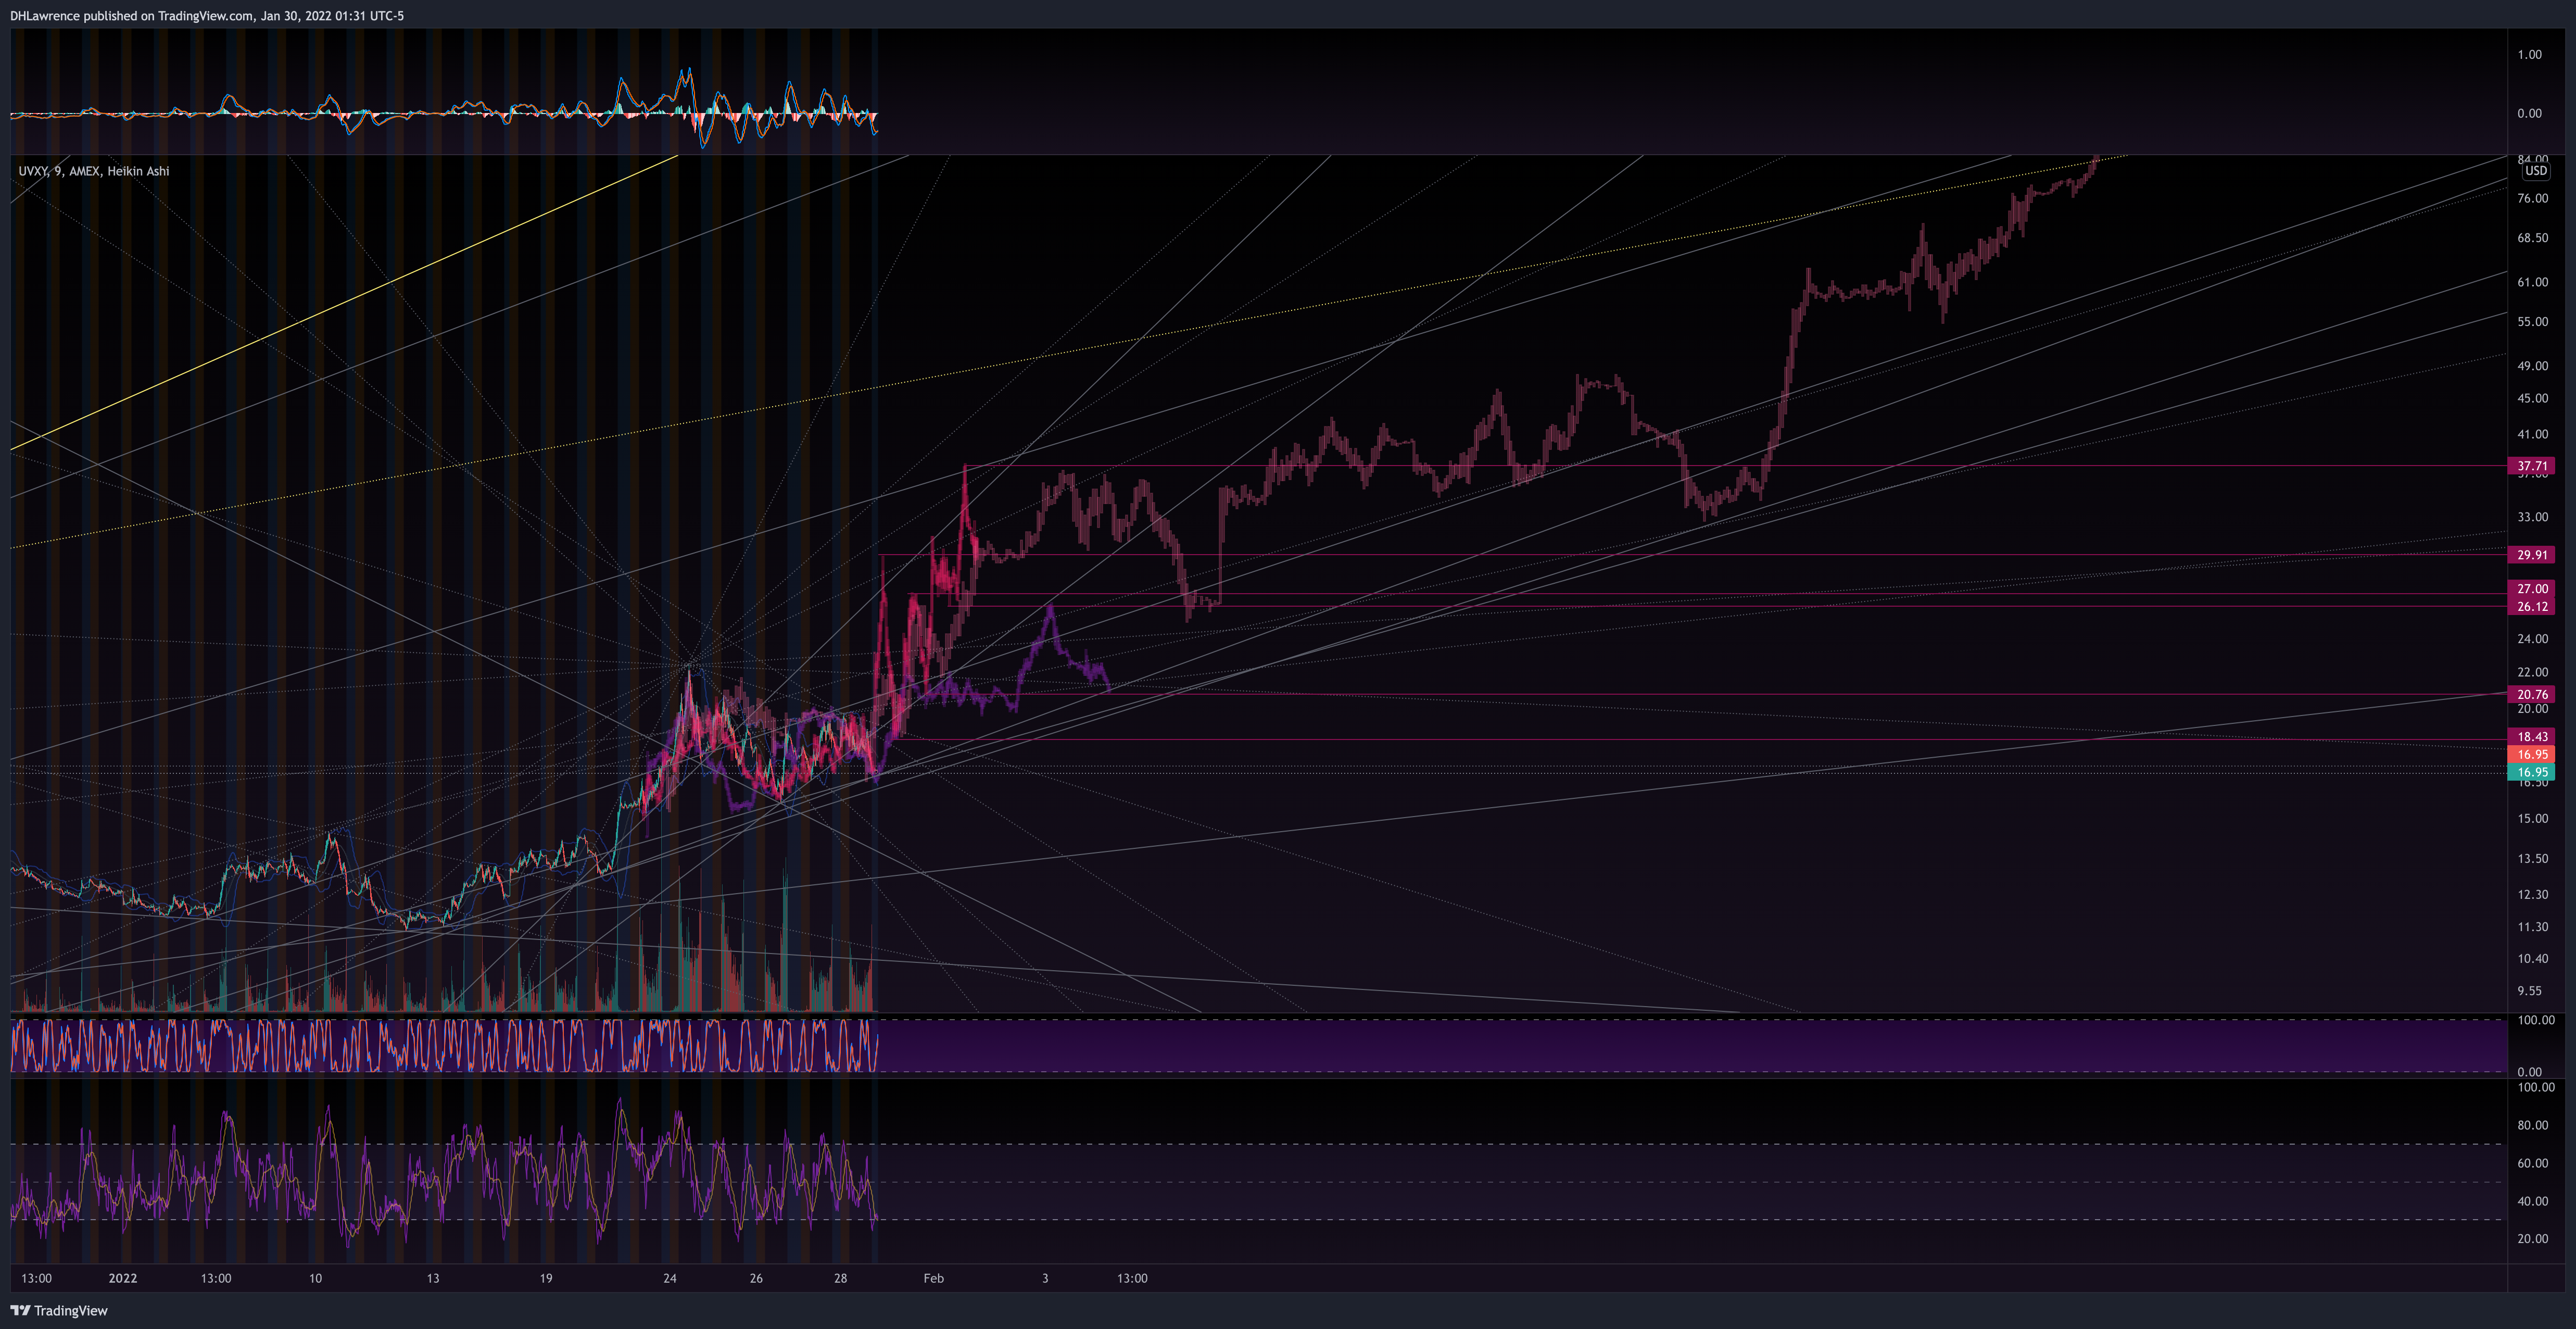The image size is (2576, 1329).
Task: Click the 24 date label on time axis
Action: (x=670, y=1278)
